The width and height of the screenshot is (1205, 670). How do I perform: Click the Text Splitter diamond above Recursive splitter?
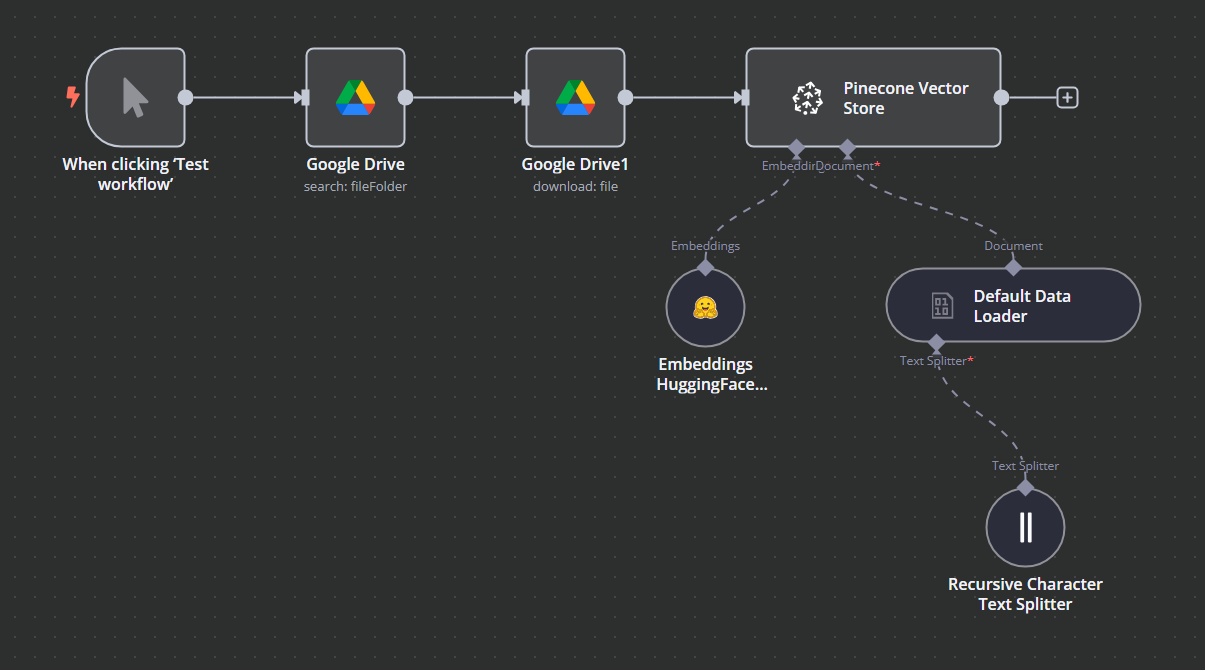1025,486
